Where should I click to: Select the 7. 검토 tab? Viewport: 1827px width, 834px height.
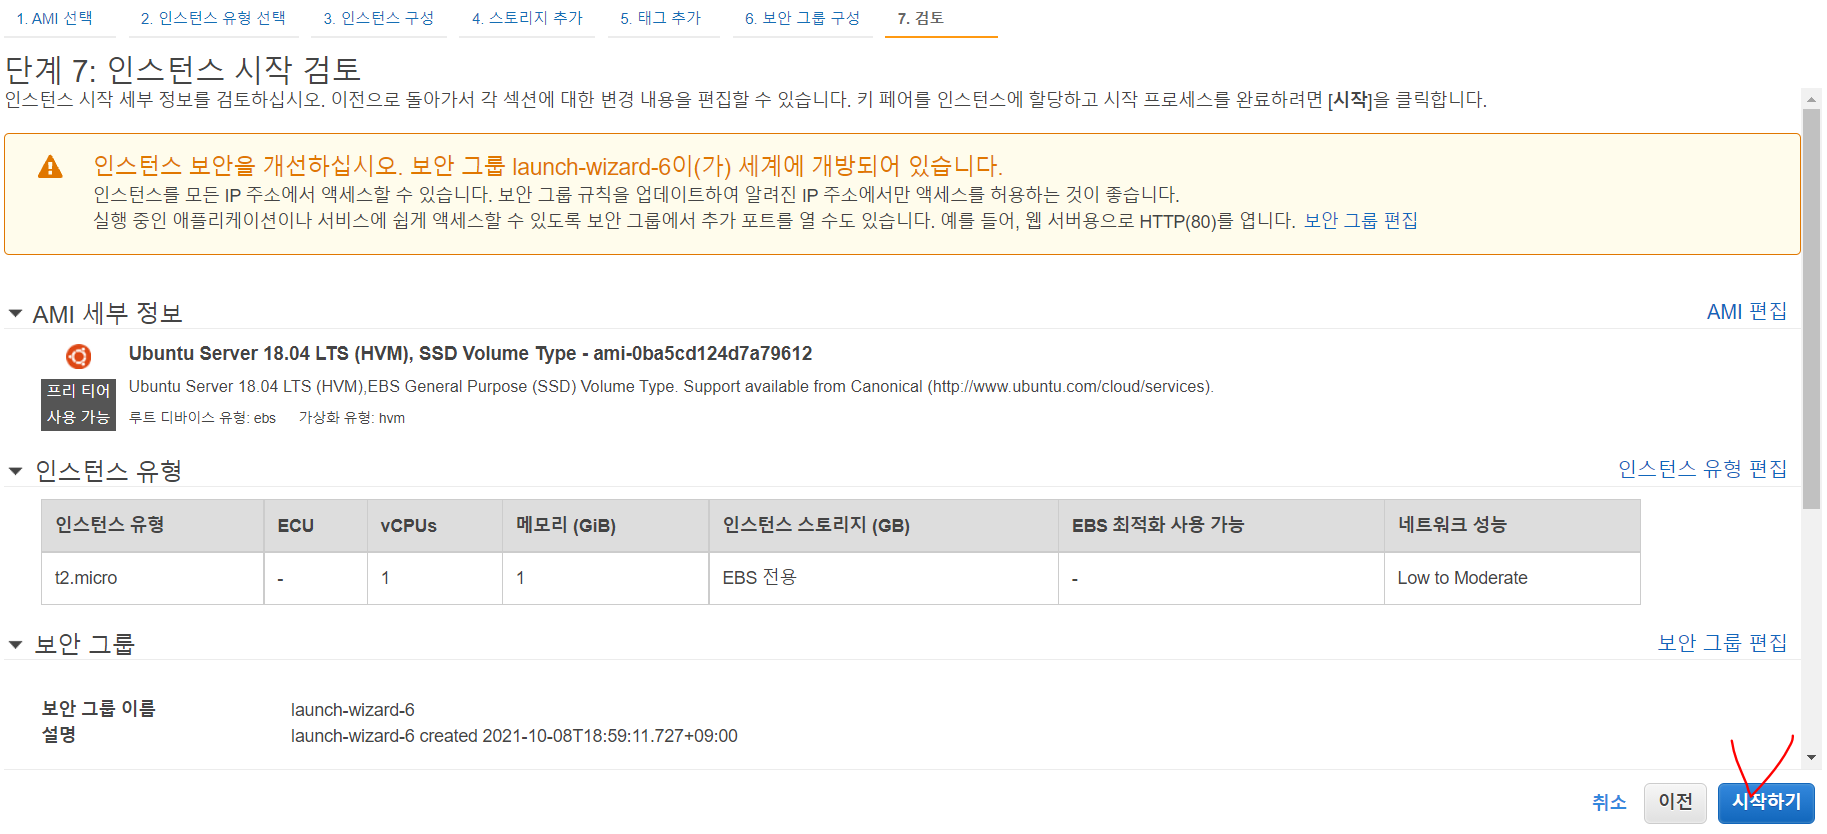921,18
